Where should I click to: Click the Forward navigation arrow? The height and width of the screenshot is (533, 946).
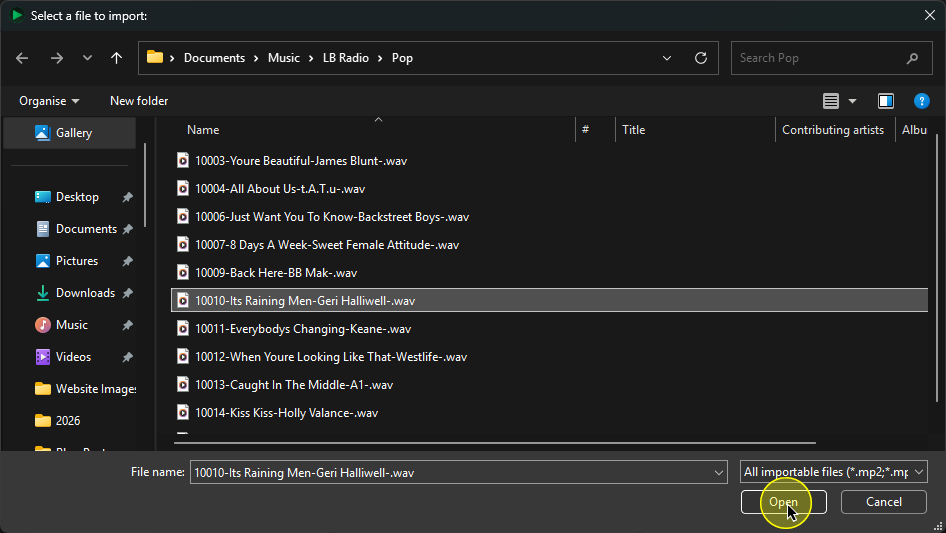coord(57,58)
